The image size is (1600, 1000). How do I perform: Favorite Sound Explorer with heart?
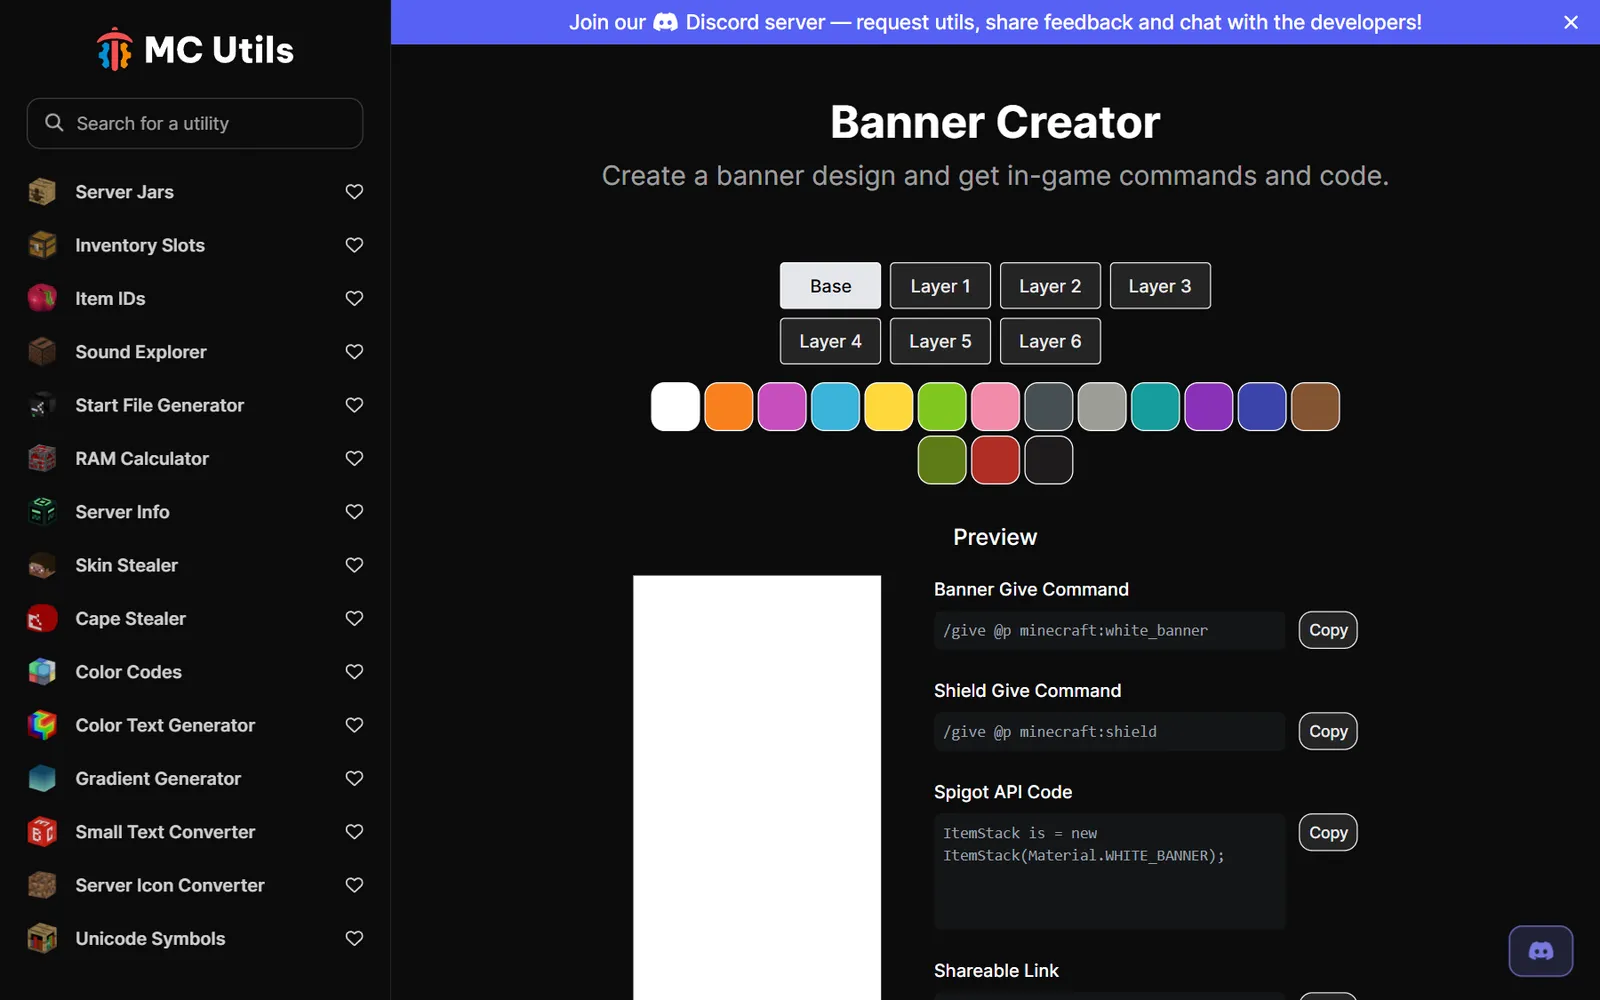point(354,351)
